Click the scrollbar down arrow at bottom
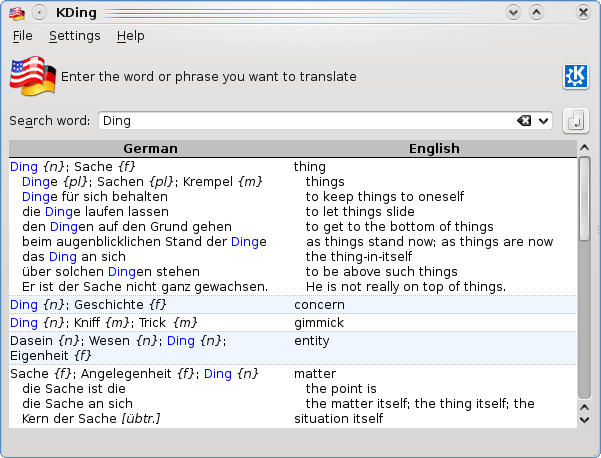The width and height of the screenshot is (601, 458). pyautogui.click(x=585, y=420)
